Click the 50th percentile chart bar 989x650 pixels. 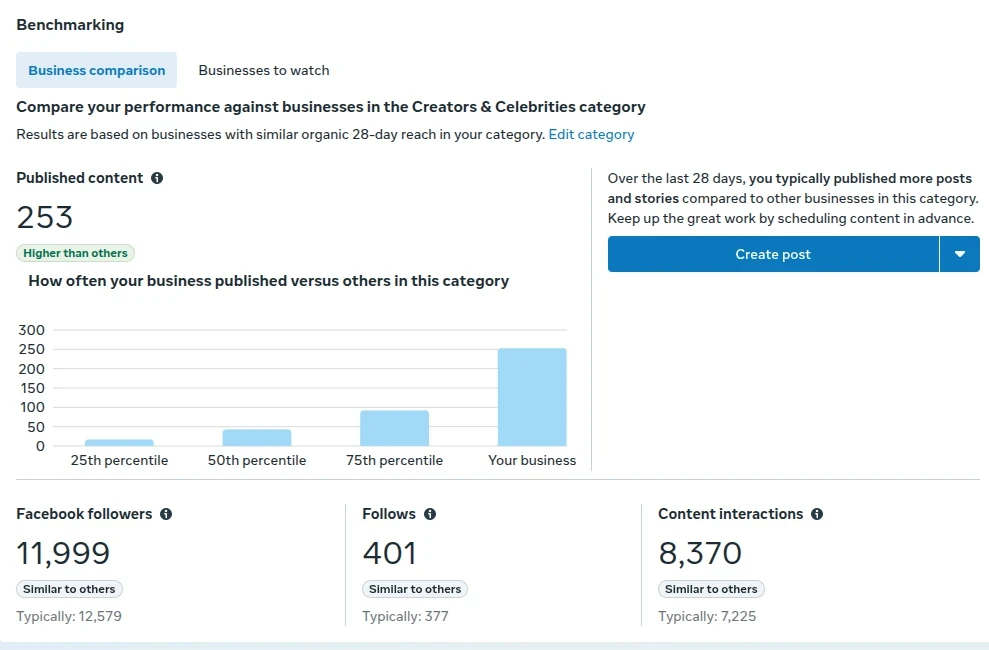[257, 438]
